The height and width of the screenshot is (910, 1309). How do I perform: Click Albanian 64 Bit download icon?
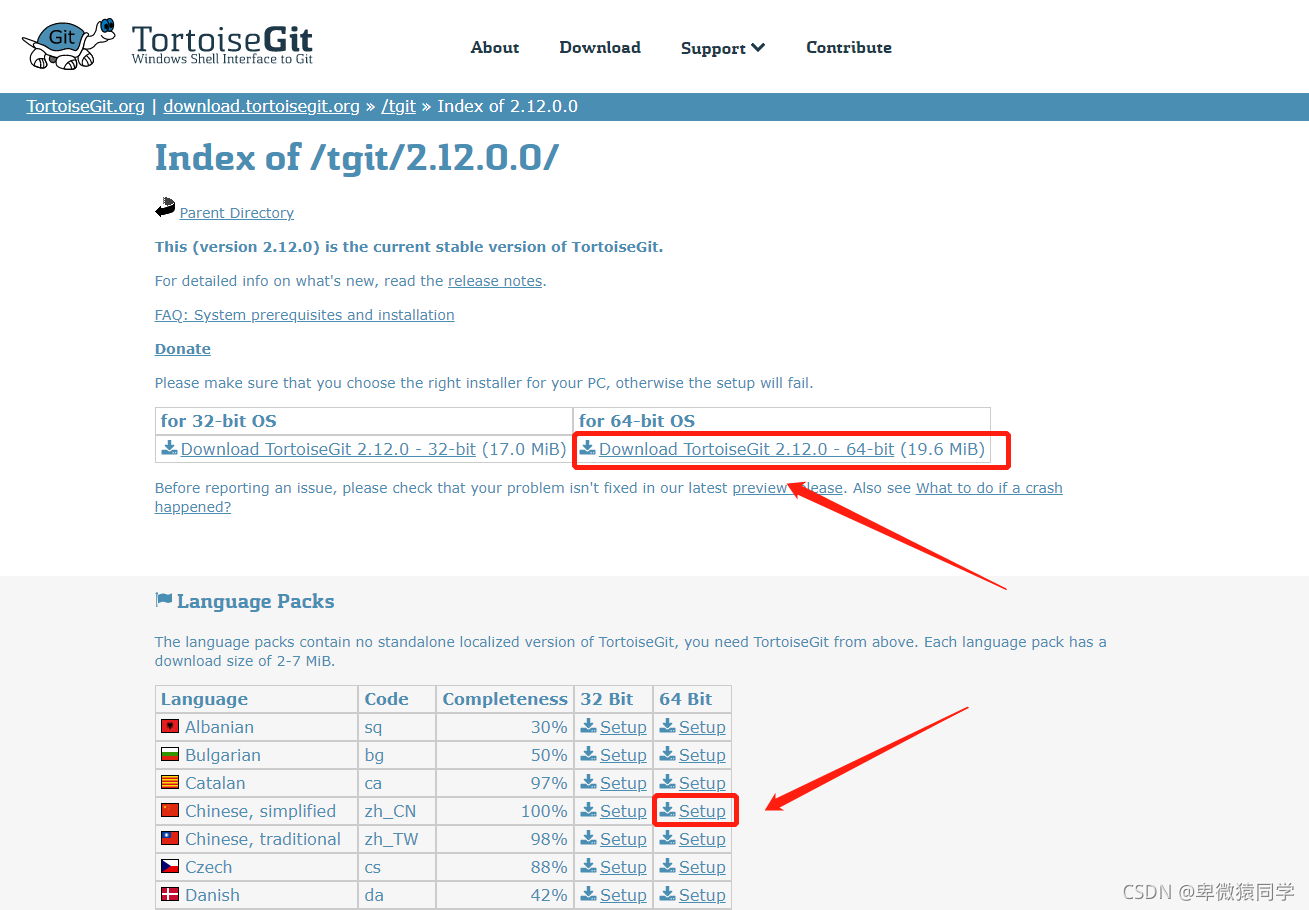pos(668,726)
